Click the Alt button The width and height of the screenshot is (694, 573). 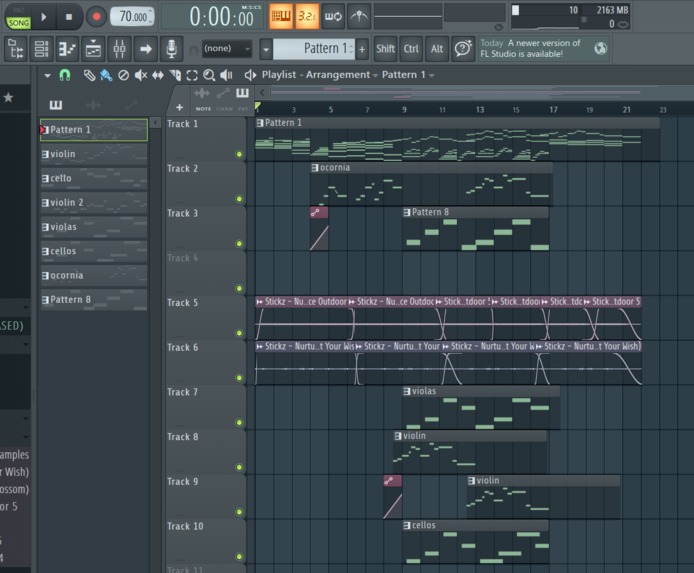[x=437, y=49]
